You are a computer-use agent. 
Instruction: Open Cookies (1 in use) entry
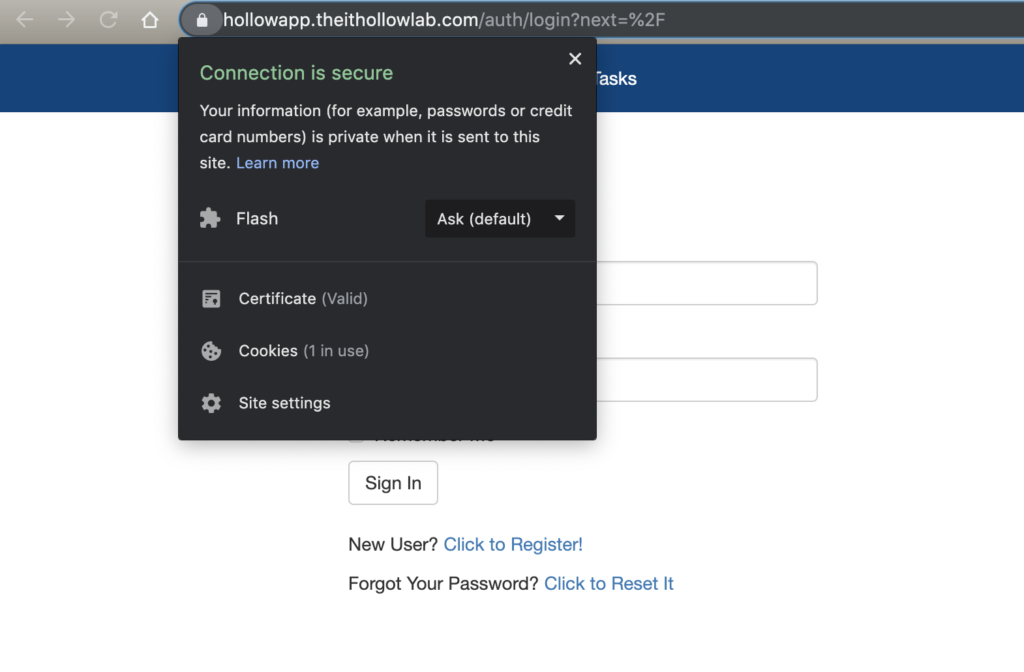coord(303,351)
